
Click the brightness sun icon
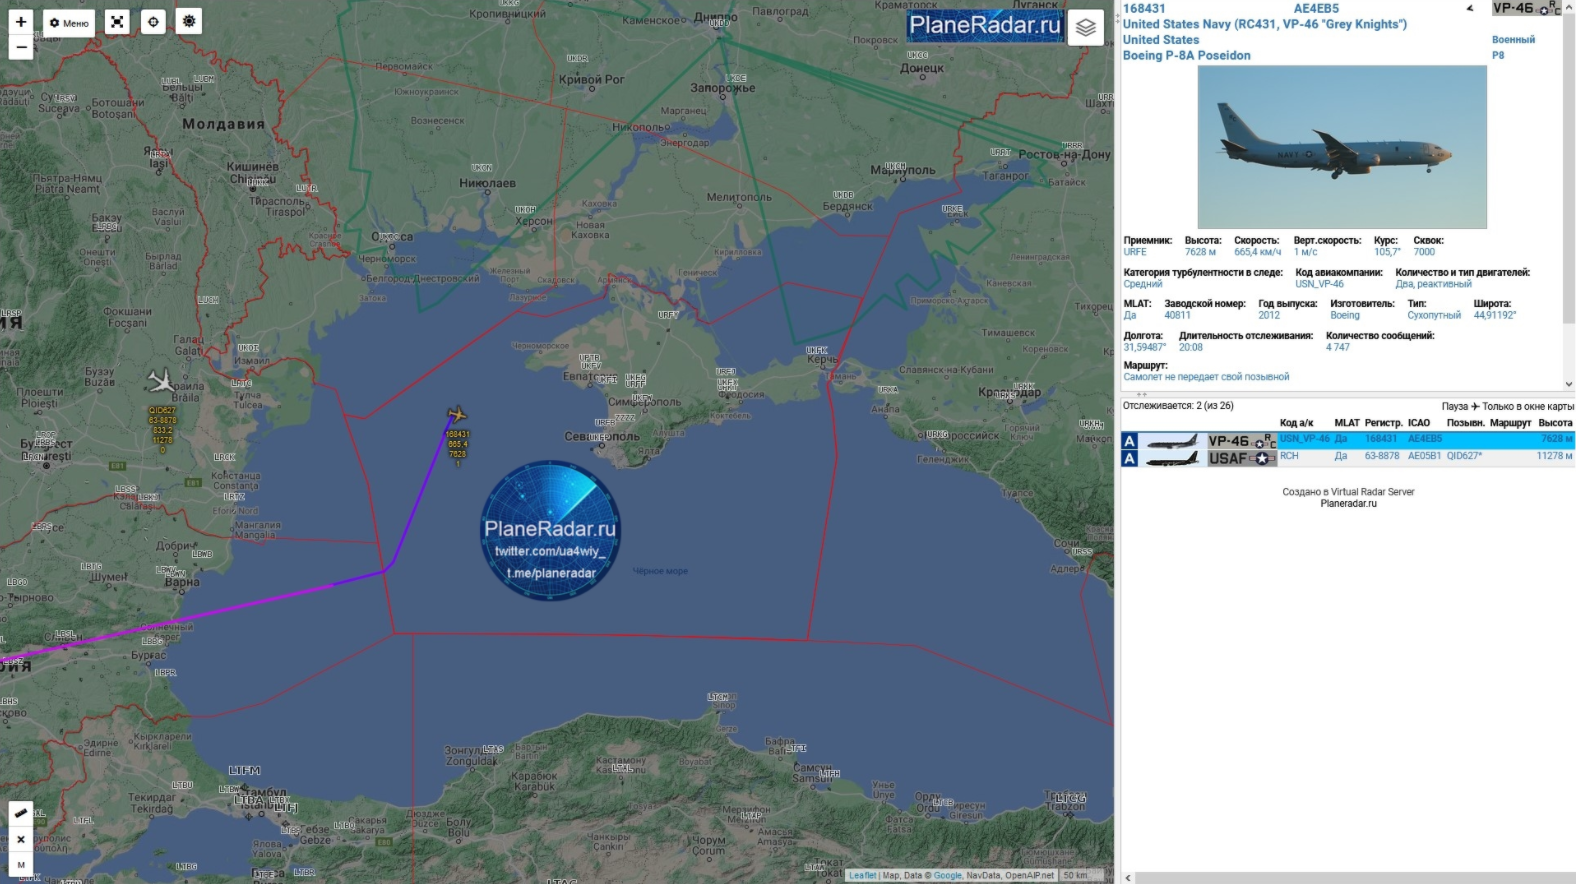click(x=189, y=21)
